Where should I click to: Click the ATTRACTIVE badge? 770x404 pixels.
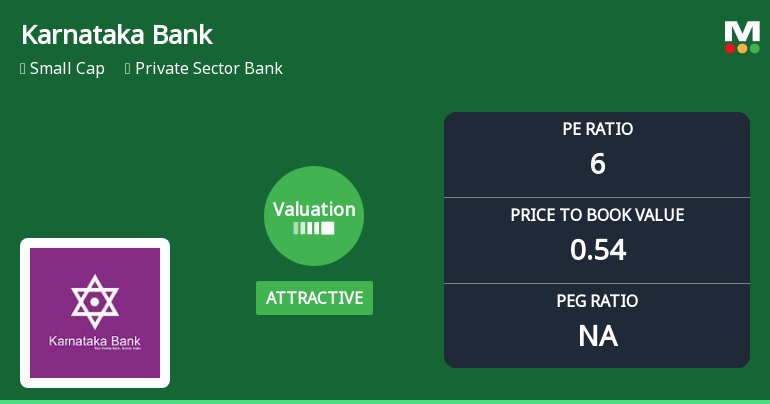tap(314, 298)
